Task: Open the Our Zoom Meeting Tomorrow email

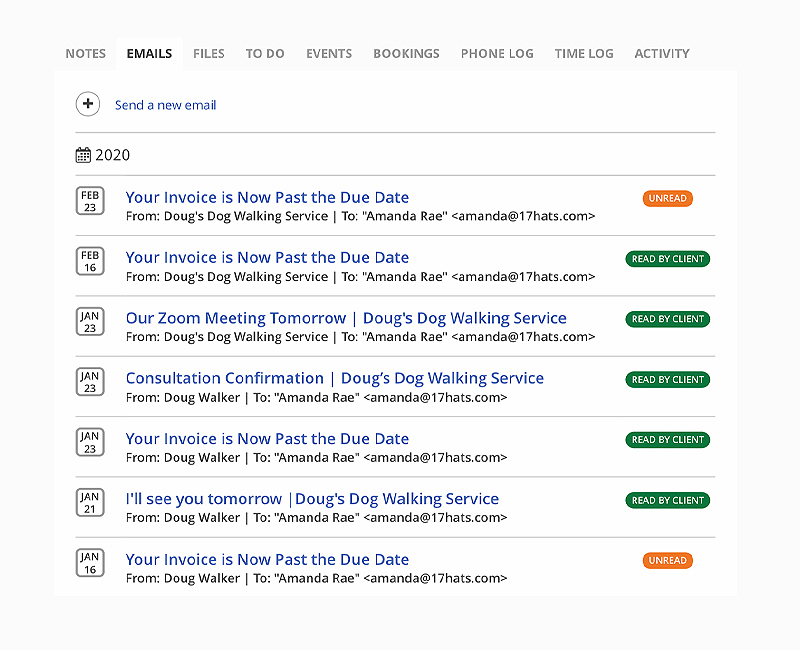Action: pyautogui.click(x=344, y=317)
